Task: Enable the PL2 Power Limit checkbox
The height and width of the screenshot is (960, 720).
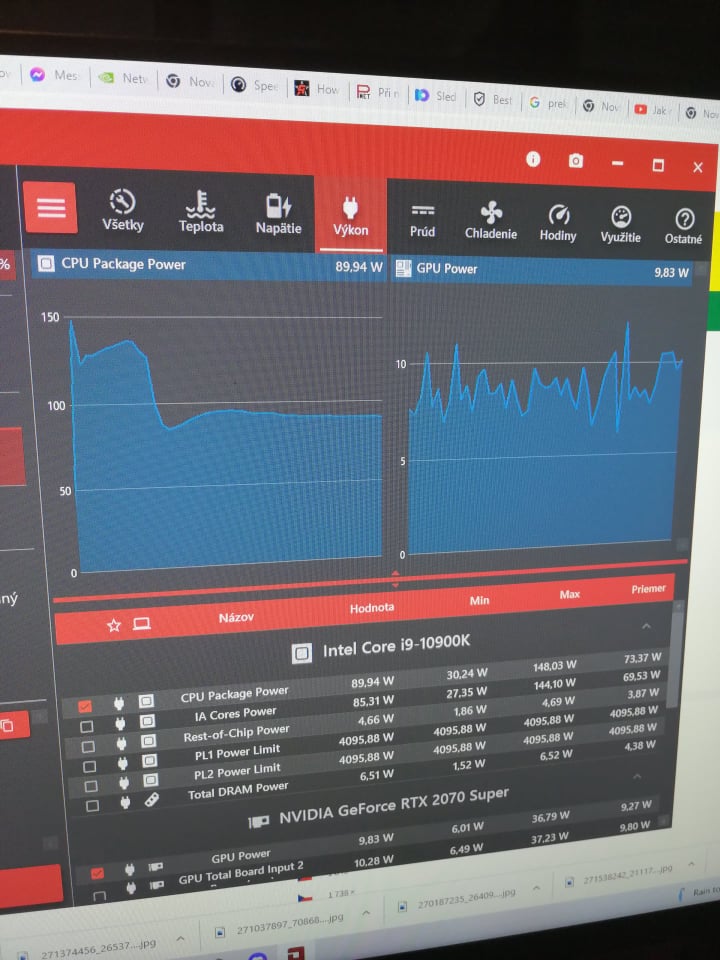Action: tap(91, 786)
